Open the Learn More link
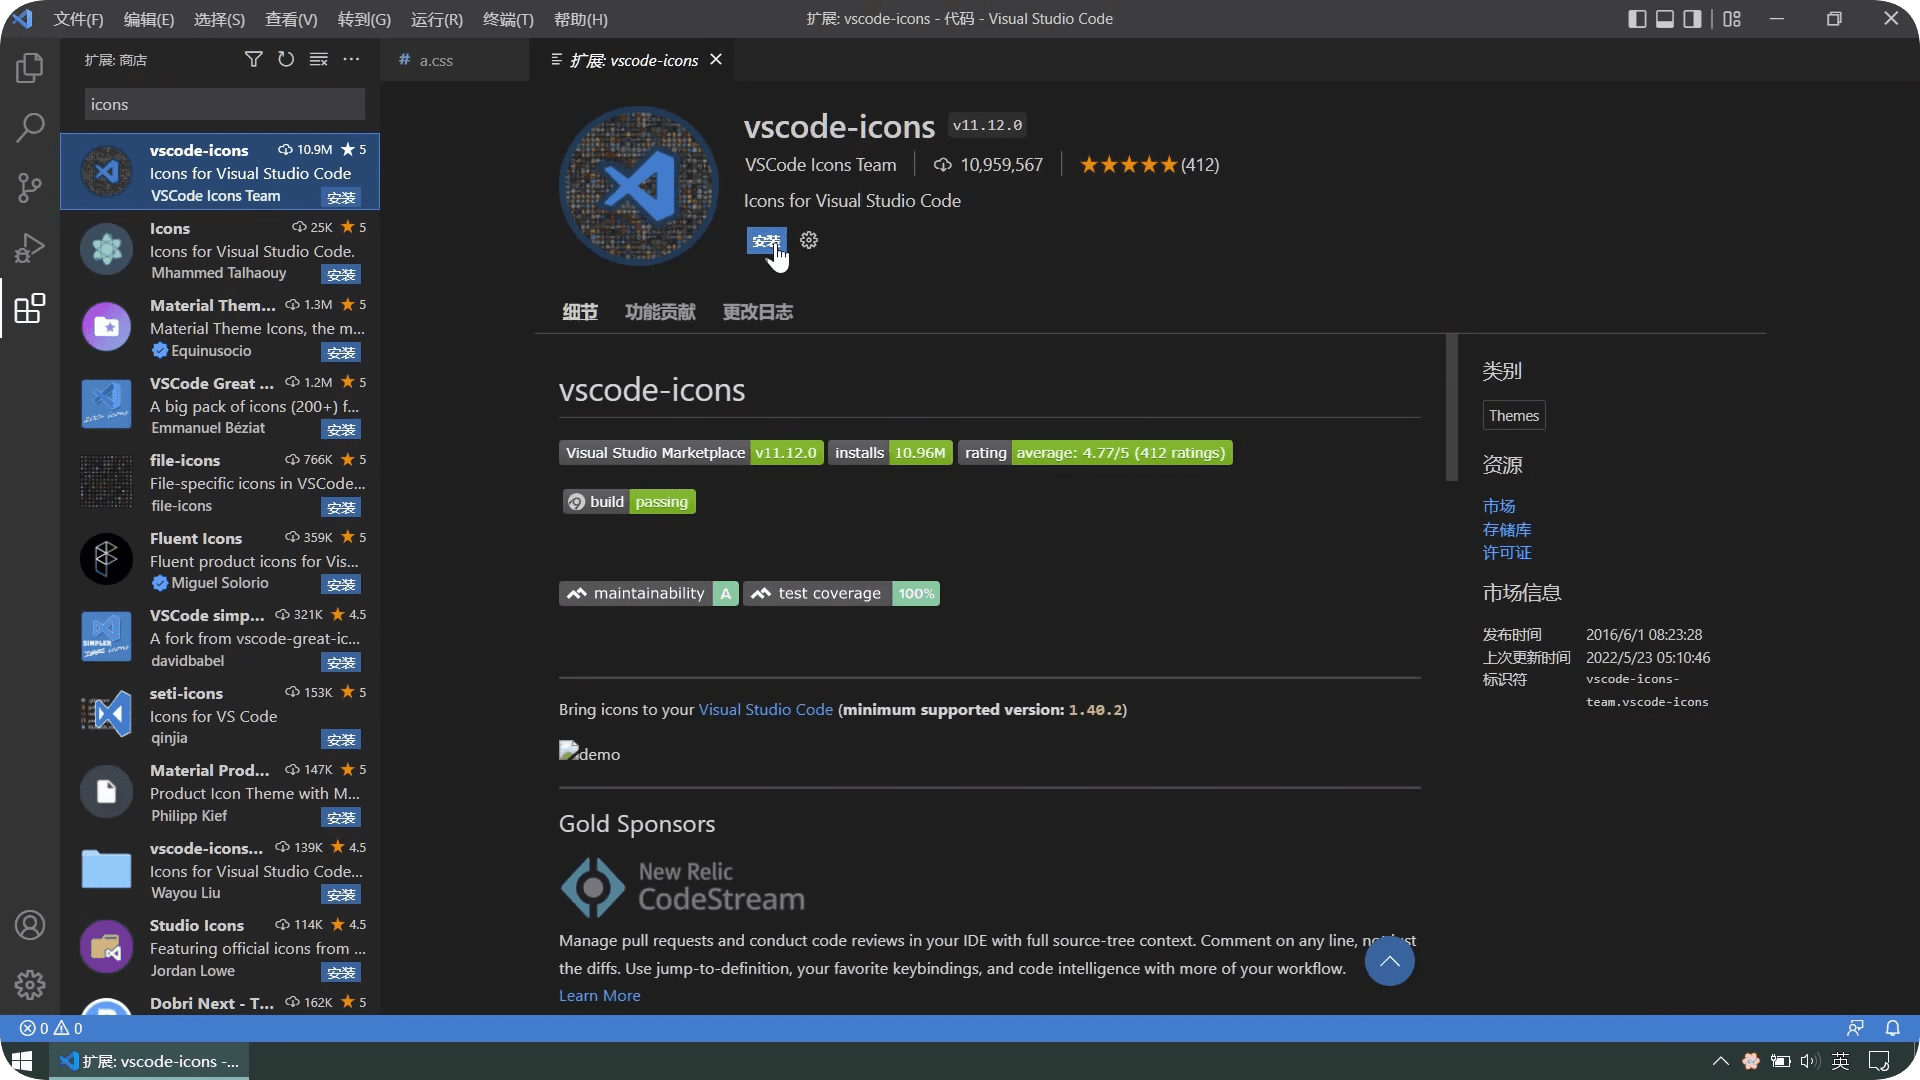 [x=599, y=996]
